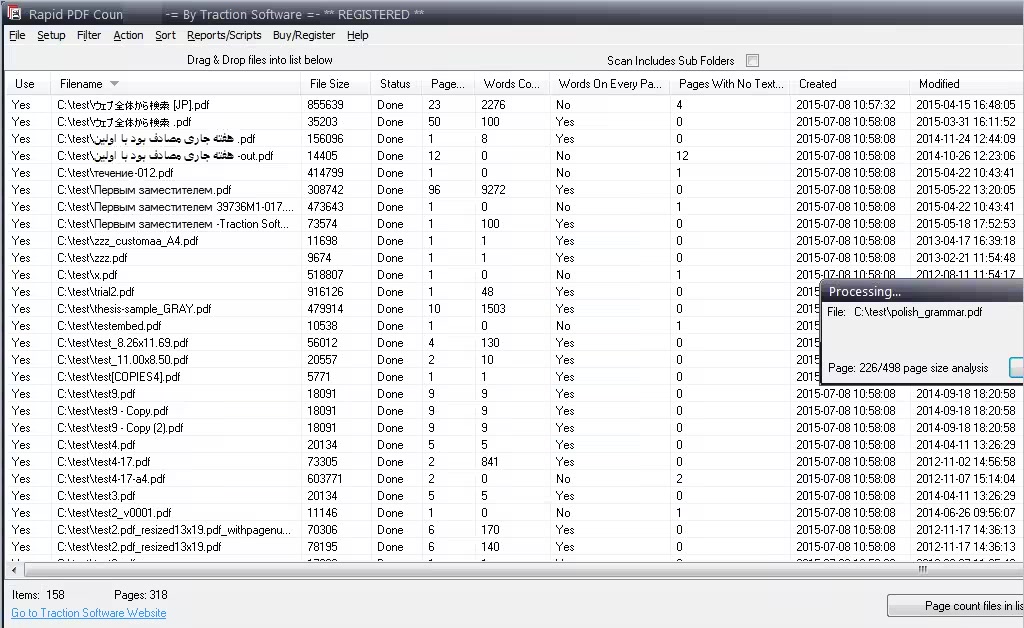This screenshot has height=628, width=1024.
Task: Click the Rapid PDF Count app icon
Action: (x=14, y=14)
